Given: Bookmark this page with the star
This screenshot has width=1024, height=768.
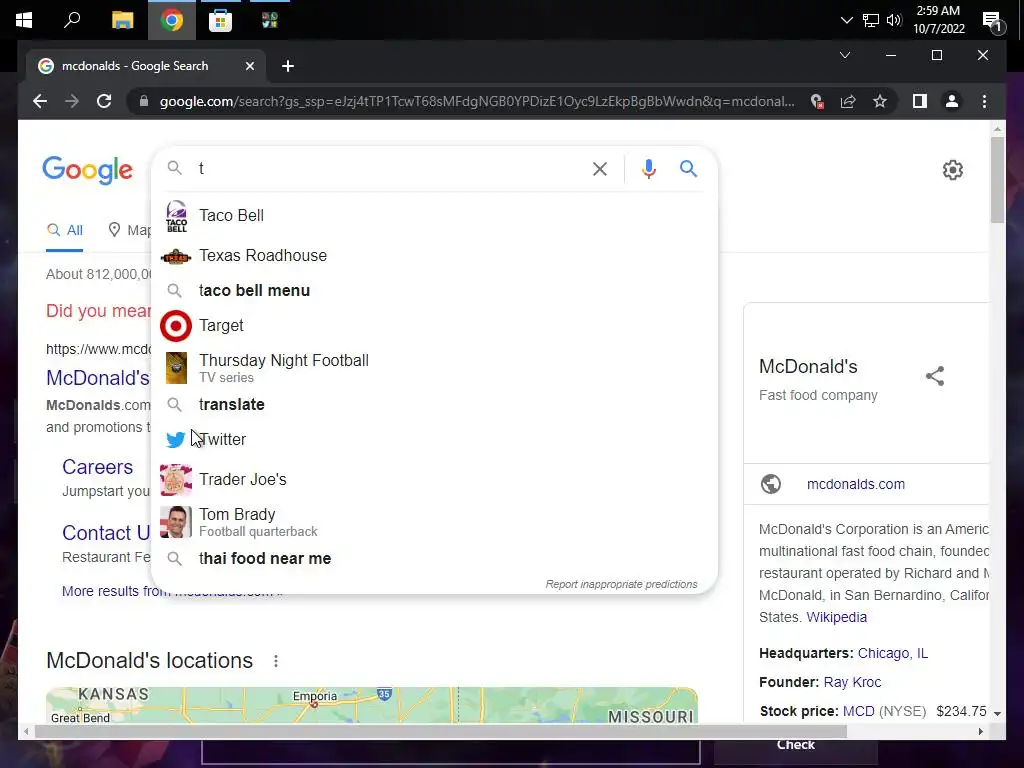Looking at the screenshot, I should tap(880, 101).
